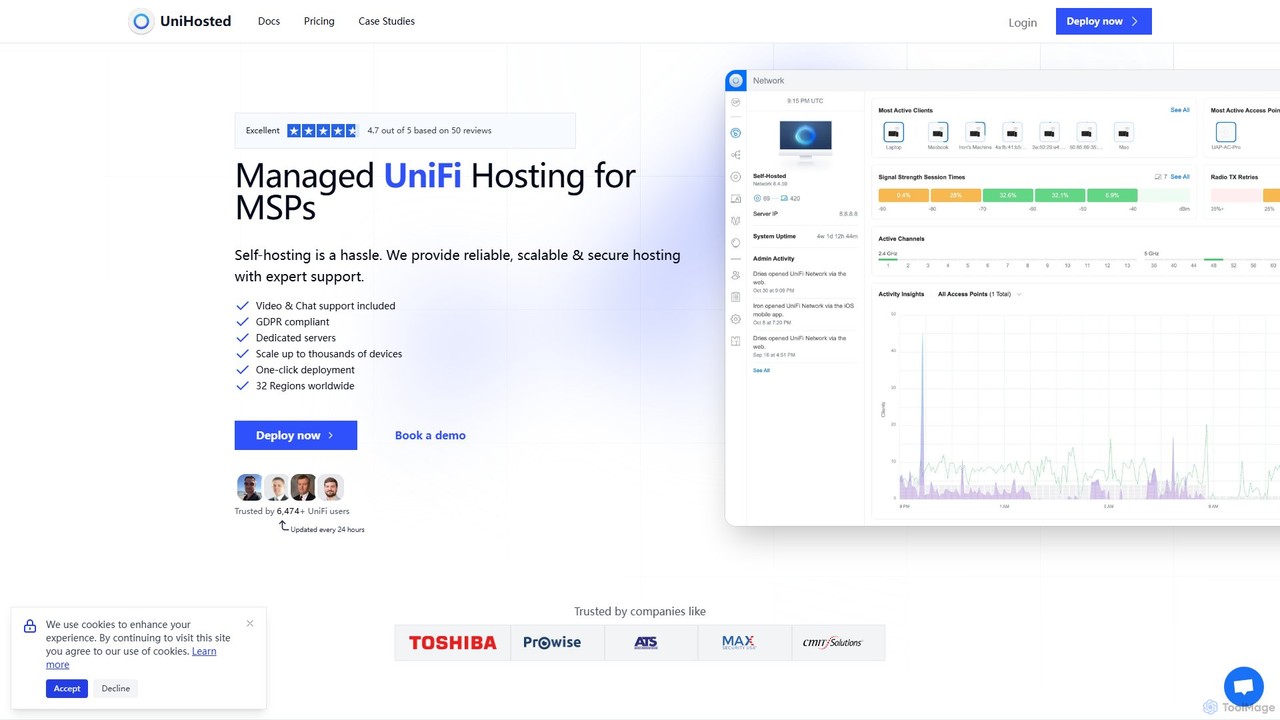The width and height of the screenshot is (1280, 720).
Task: Click the 'Server IP' row in dashboard
Action: [x=805, y=214]
